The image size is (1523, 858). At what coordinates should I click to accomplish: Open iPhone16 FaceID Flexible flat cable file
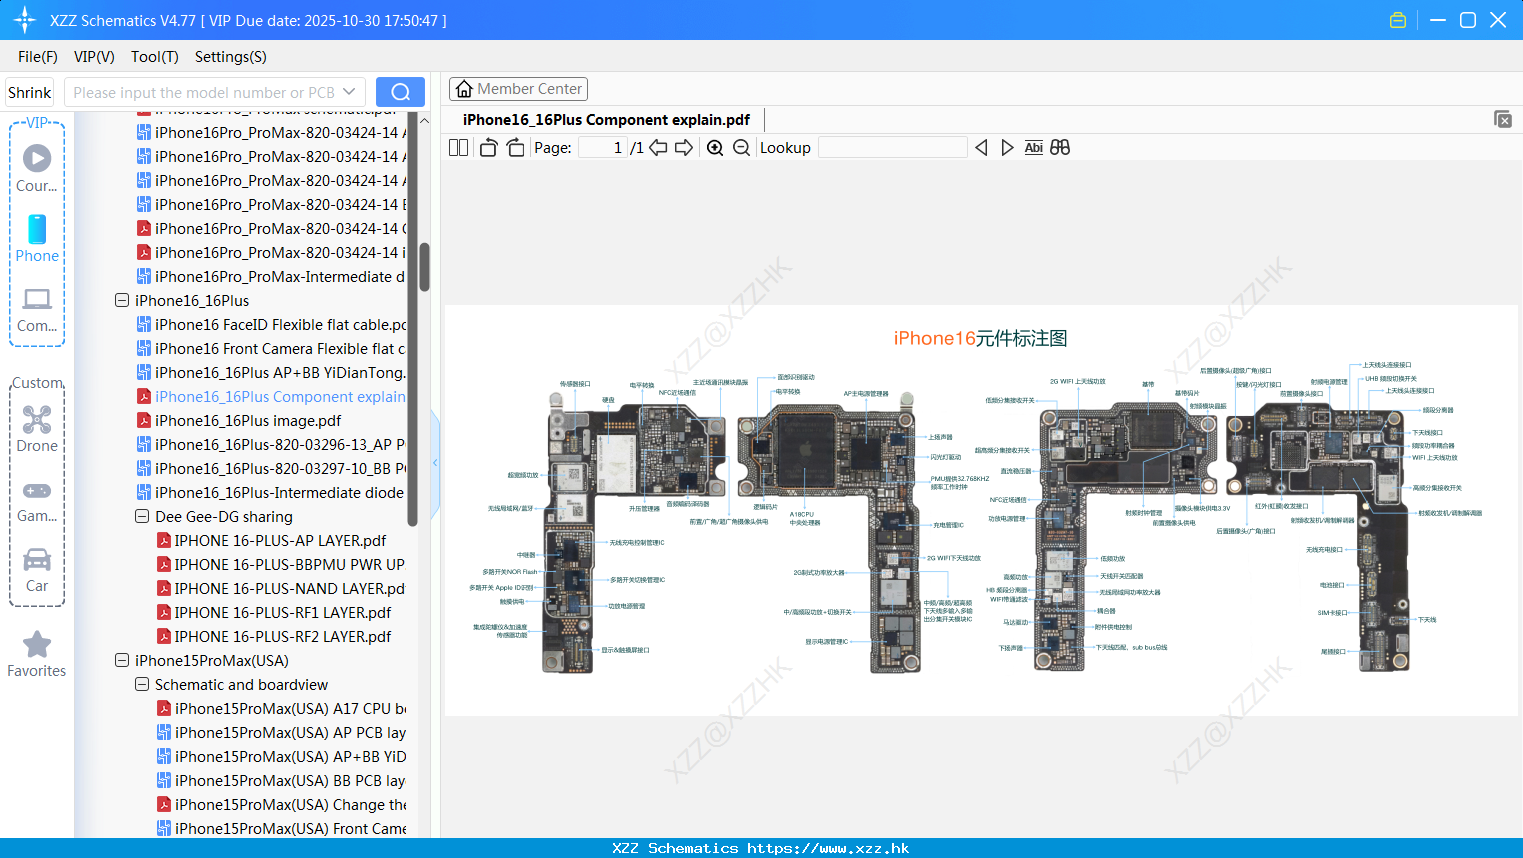(x=271, y=324)
